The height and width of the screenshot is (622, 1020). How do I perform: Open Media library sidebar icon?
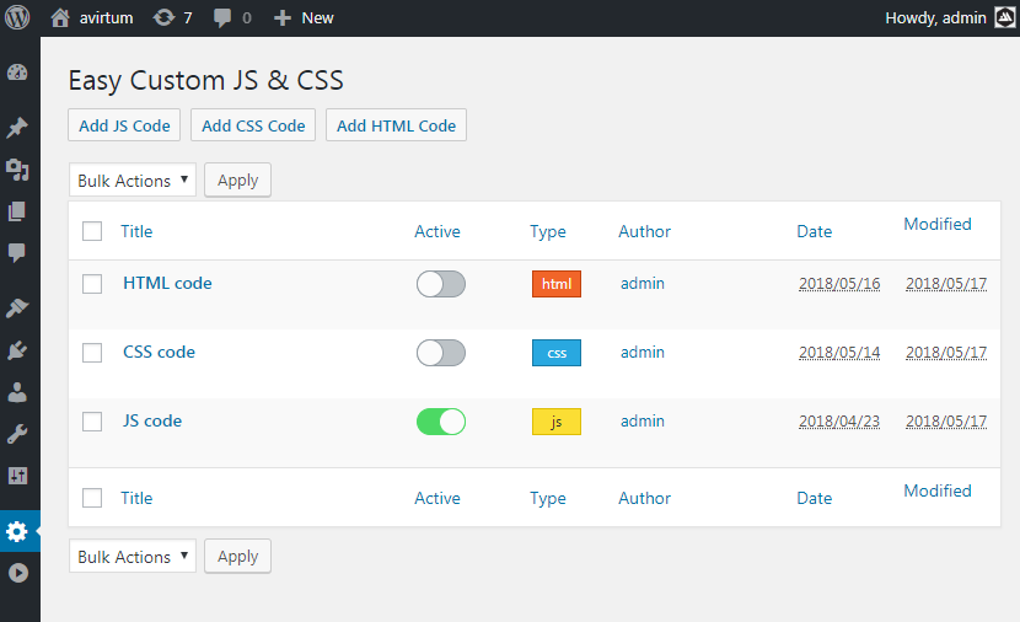pyautogui.click(x=17, y=170)
